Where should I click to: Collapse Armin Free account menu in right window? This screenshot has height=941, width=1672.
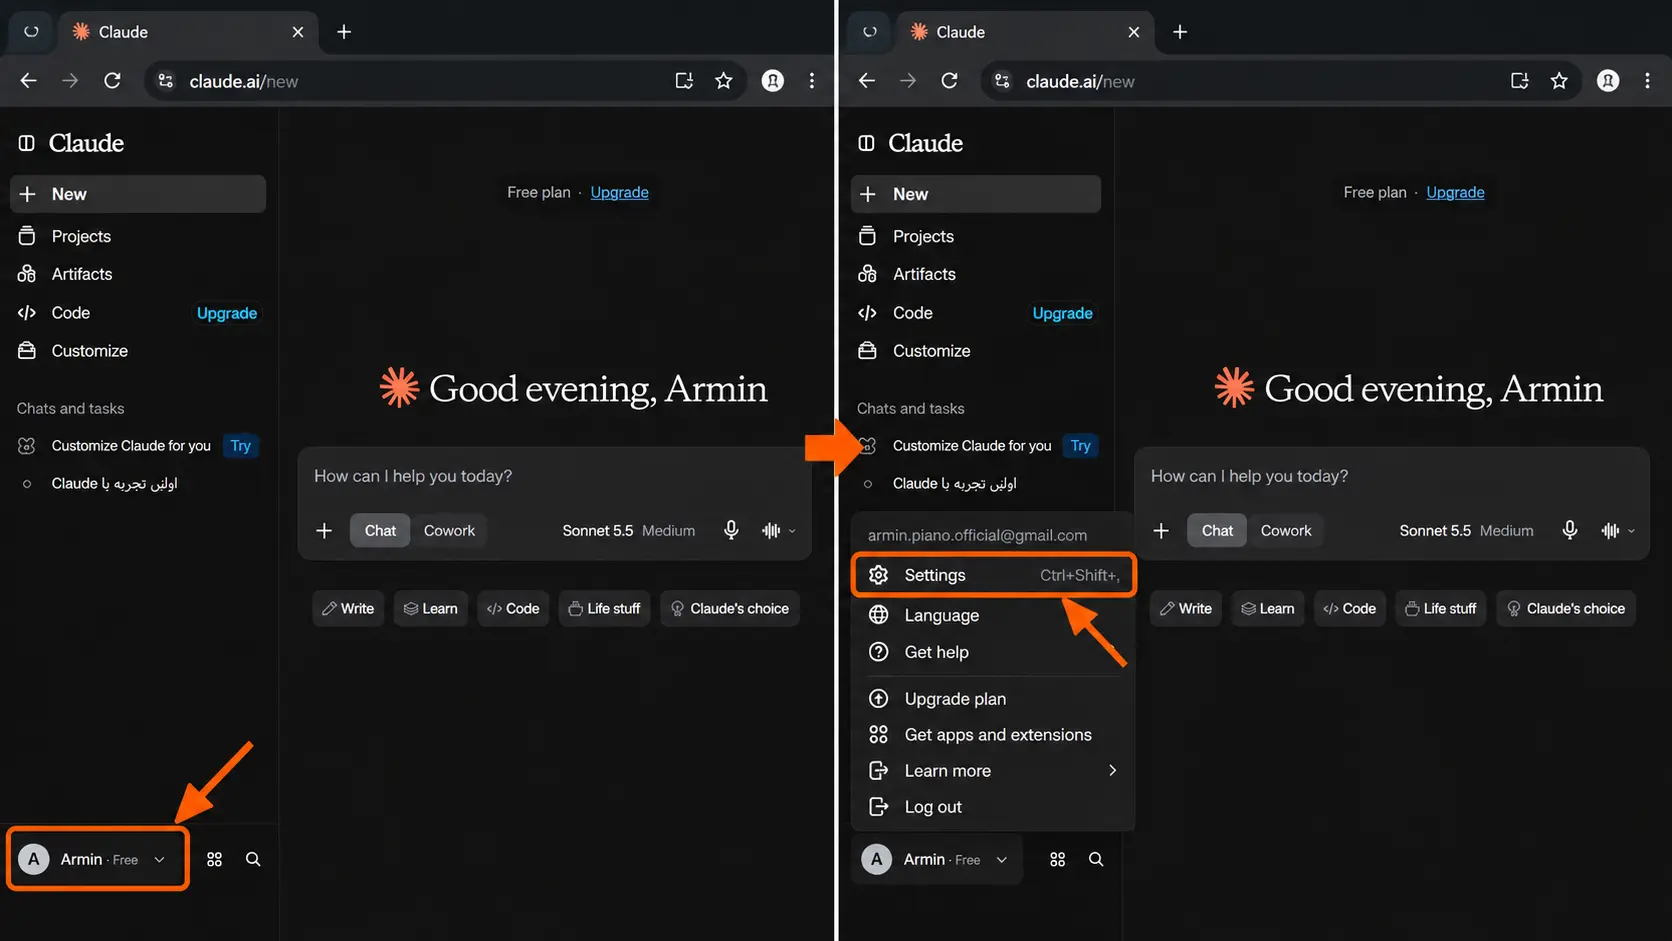point(937,859)
